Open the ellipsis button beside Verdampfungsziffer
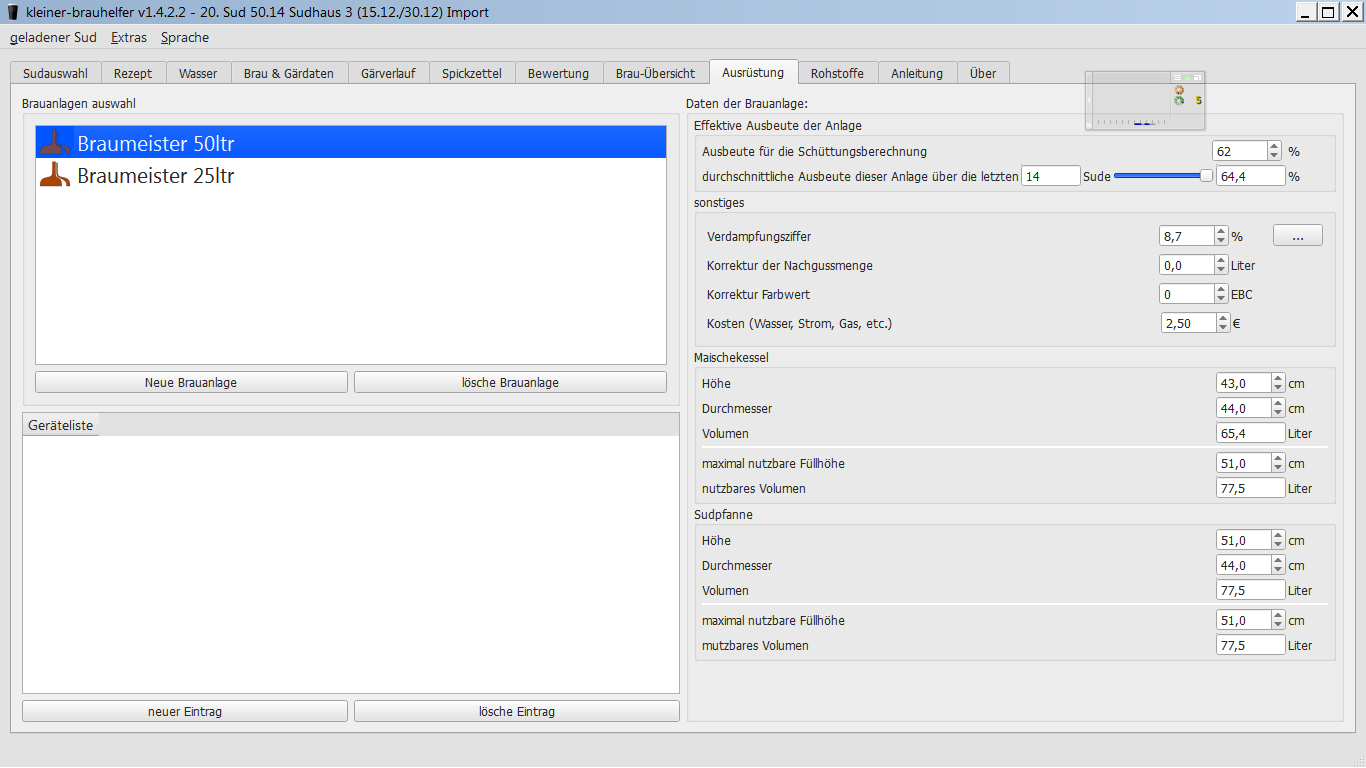 click(x=1297, y=236)
